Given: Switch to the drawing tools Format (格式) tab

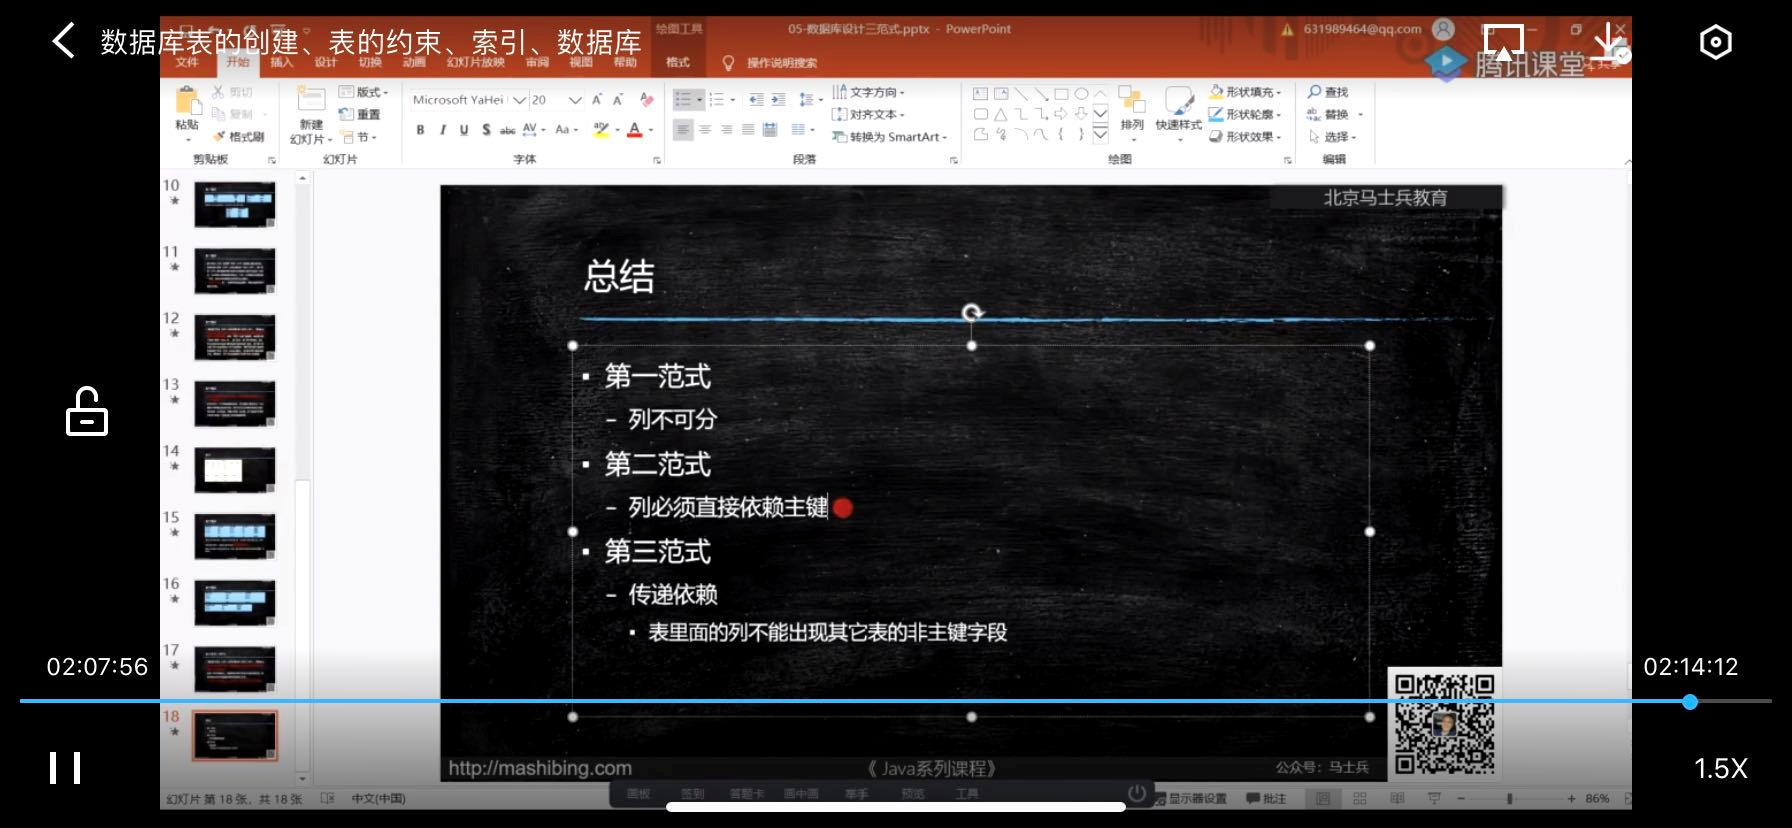Looking at the screenshot, I should tap(678, 62).
